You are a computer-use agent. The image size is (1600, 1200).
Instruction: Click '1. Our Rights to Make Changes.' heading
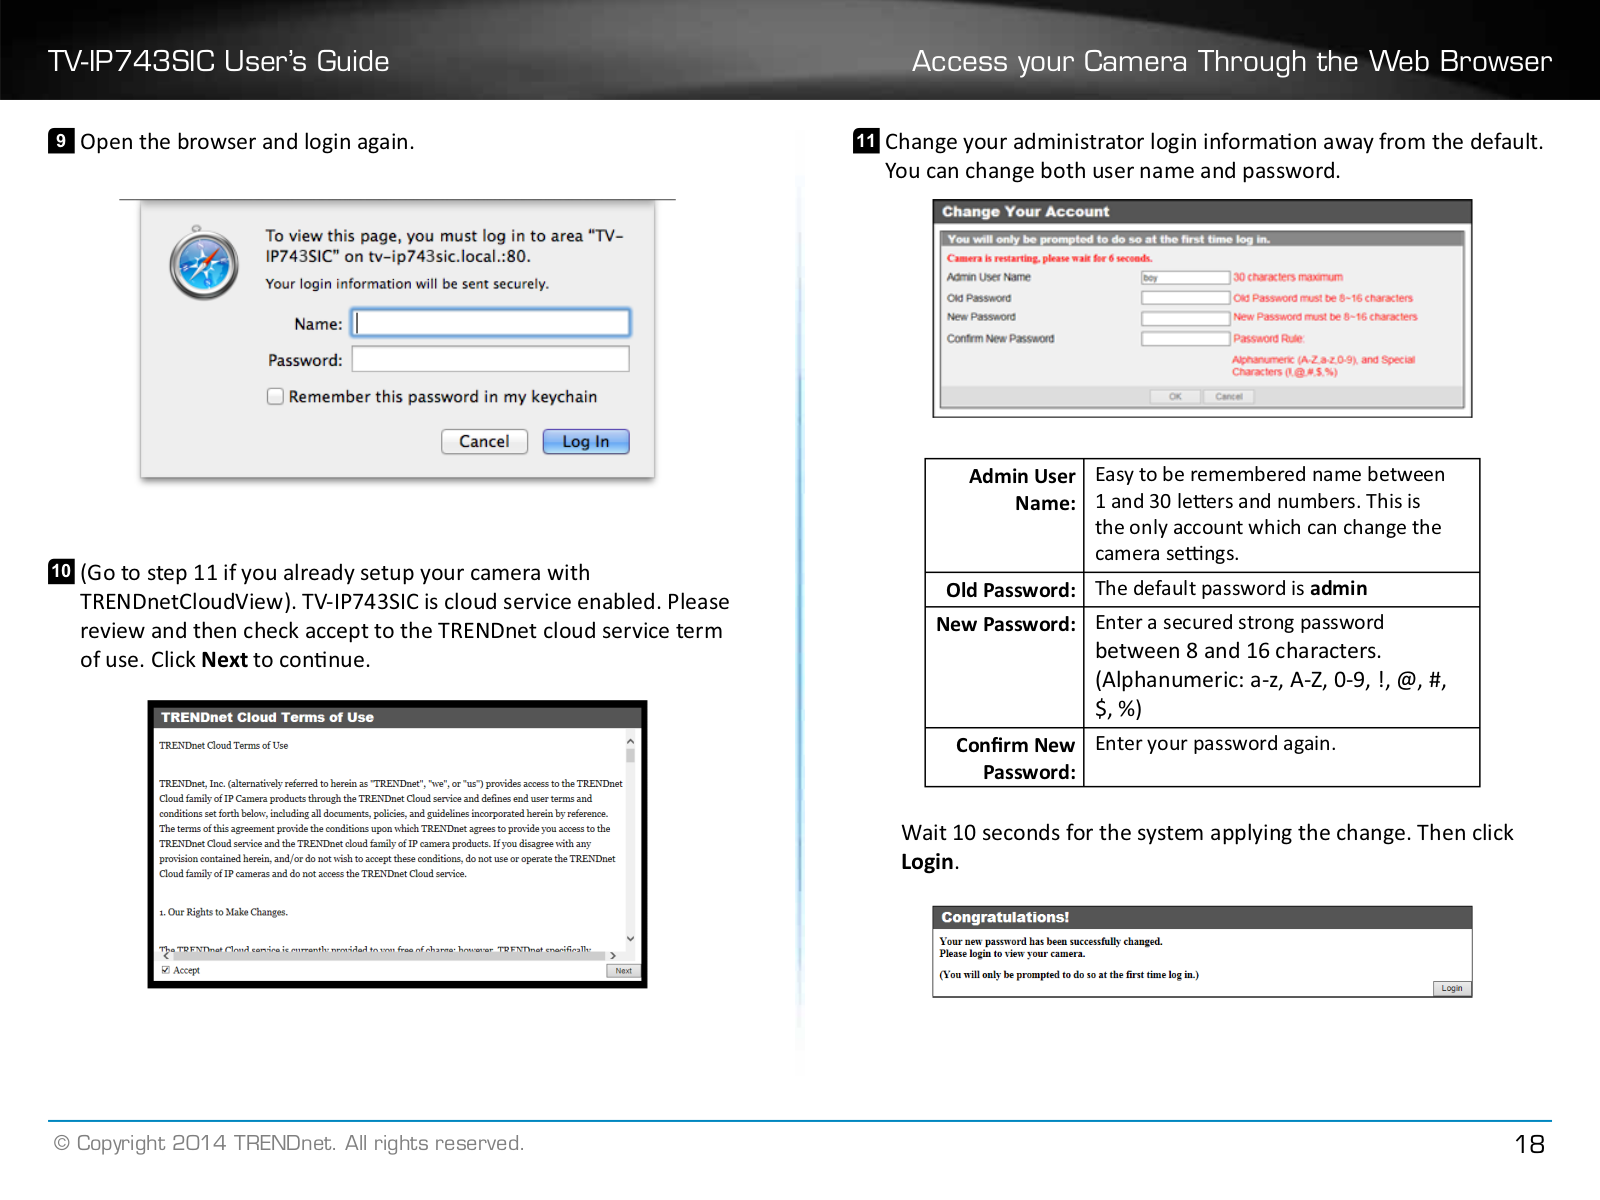pyautogui.click(x=223, y=912)
